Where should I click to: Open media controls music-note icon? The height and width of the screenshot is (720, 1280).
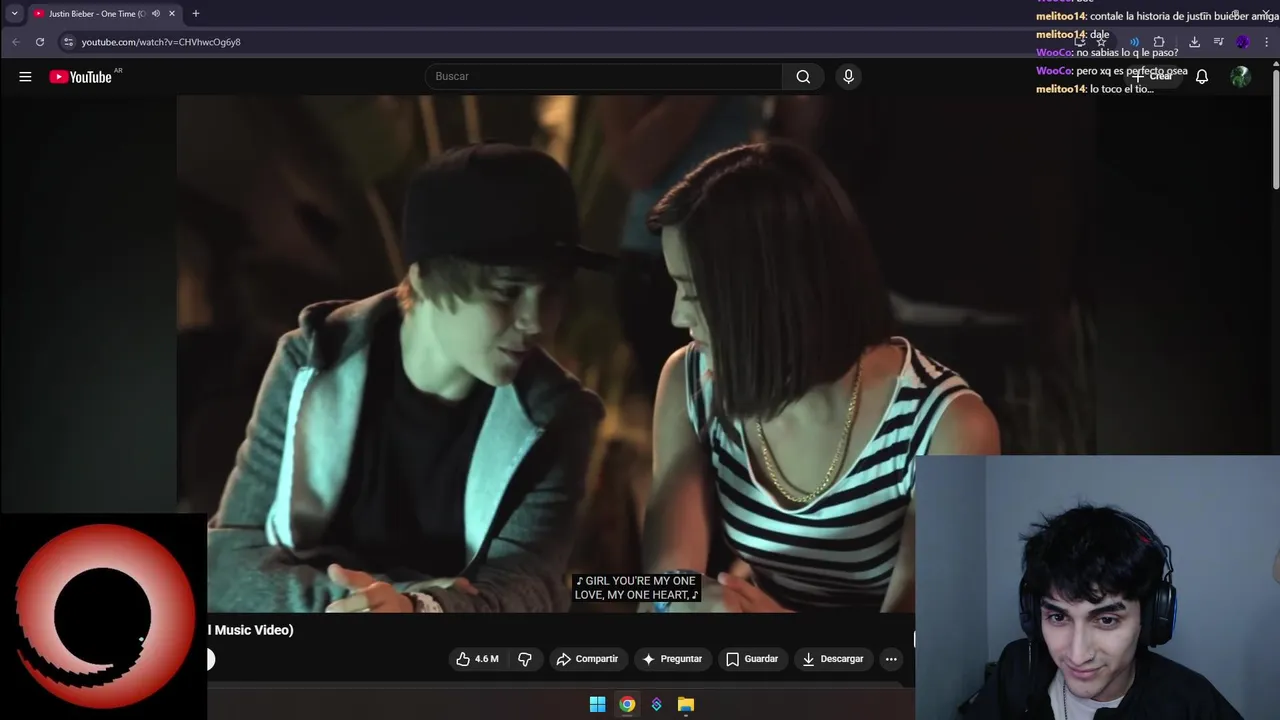click(x=1218, y=42)
